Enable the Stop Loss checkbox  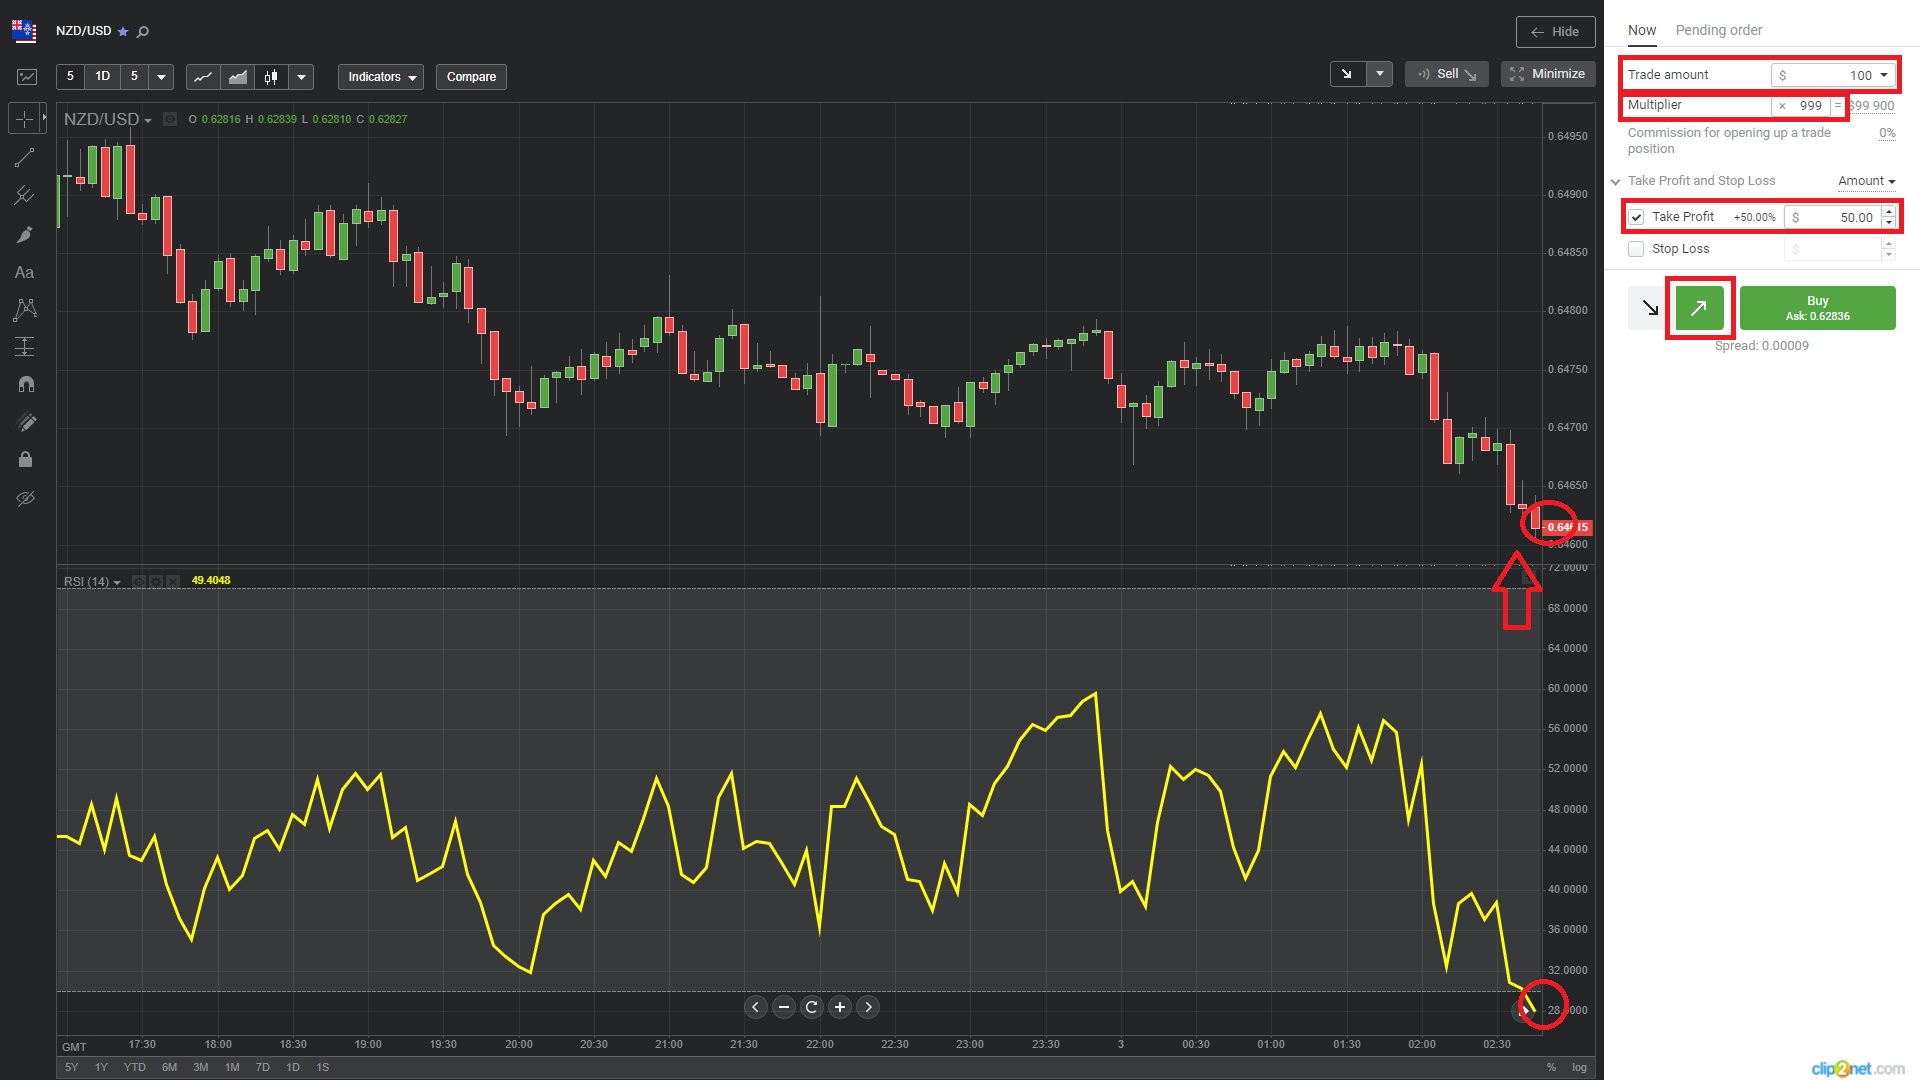pos(1636,249)
